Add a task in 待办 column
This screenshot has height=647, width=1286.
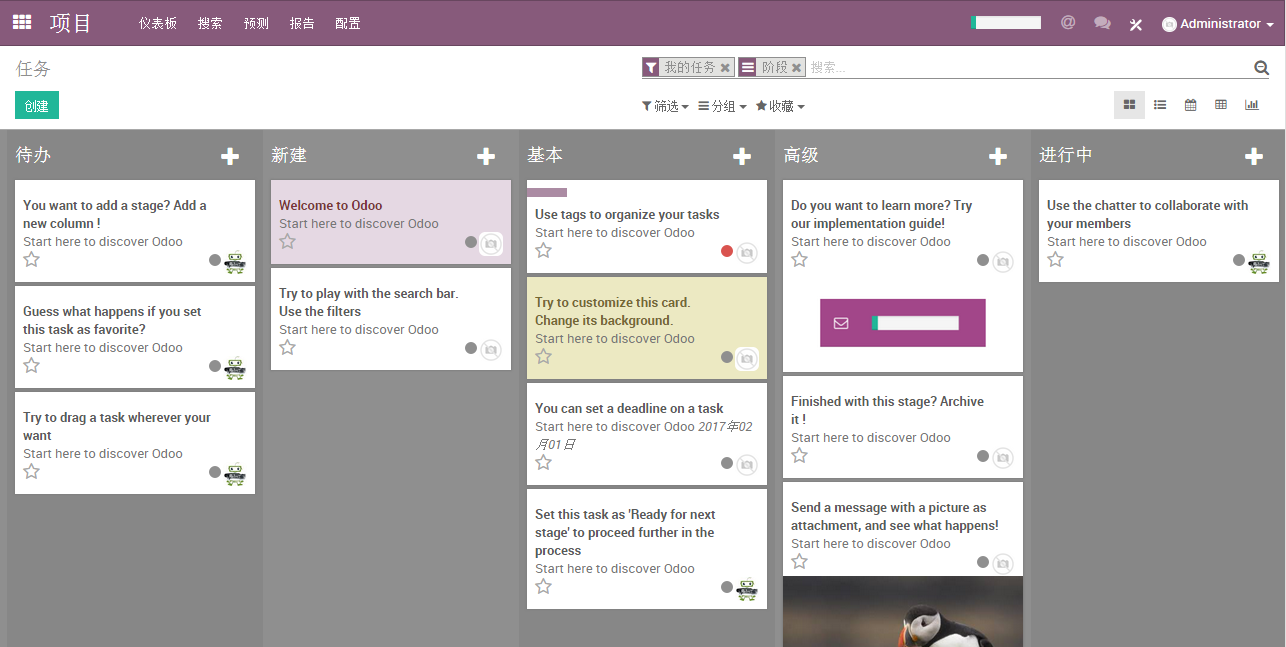click(230, 156)
